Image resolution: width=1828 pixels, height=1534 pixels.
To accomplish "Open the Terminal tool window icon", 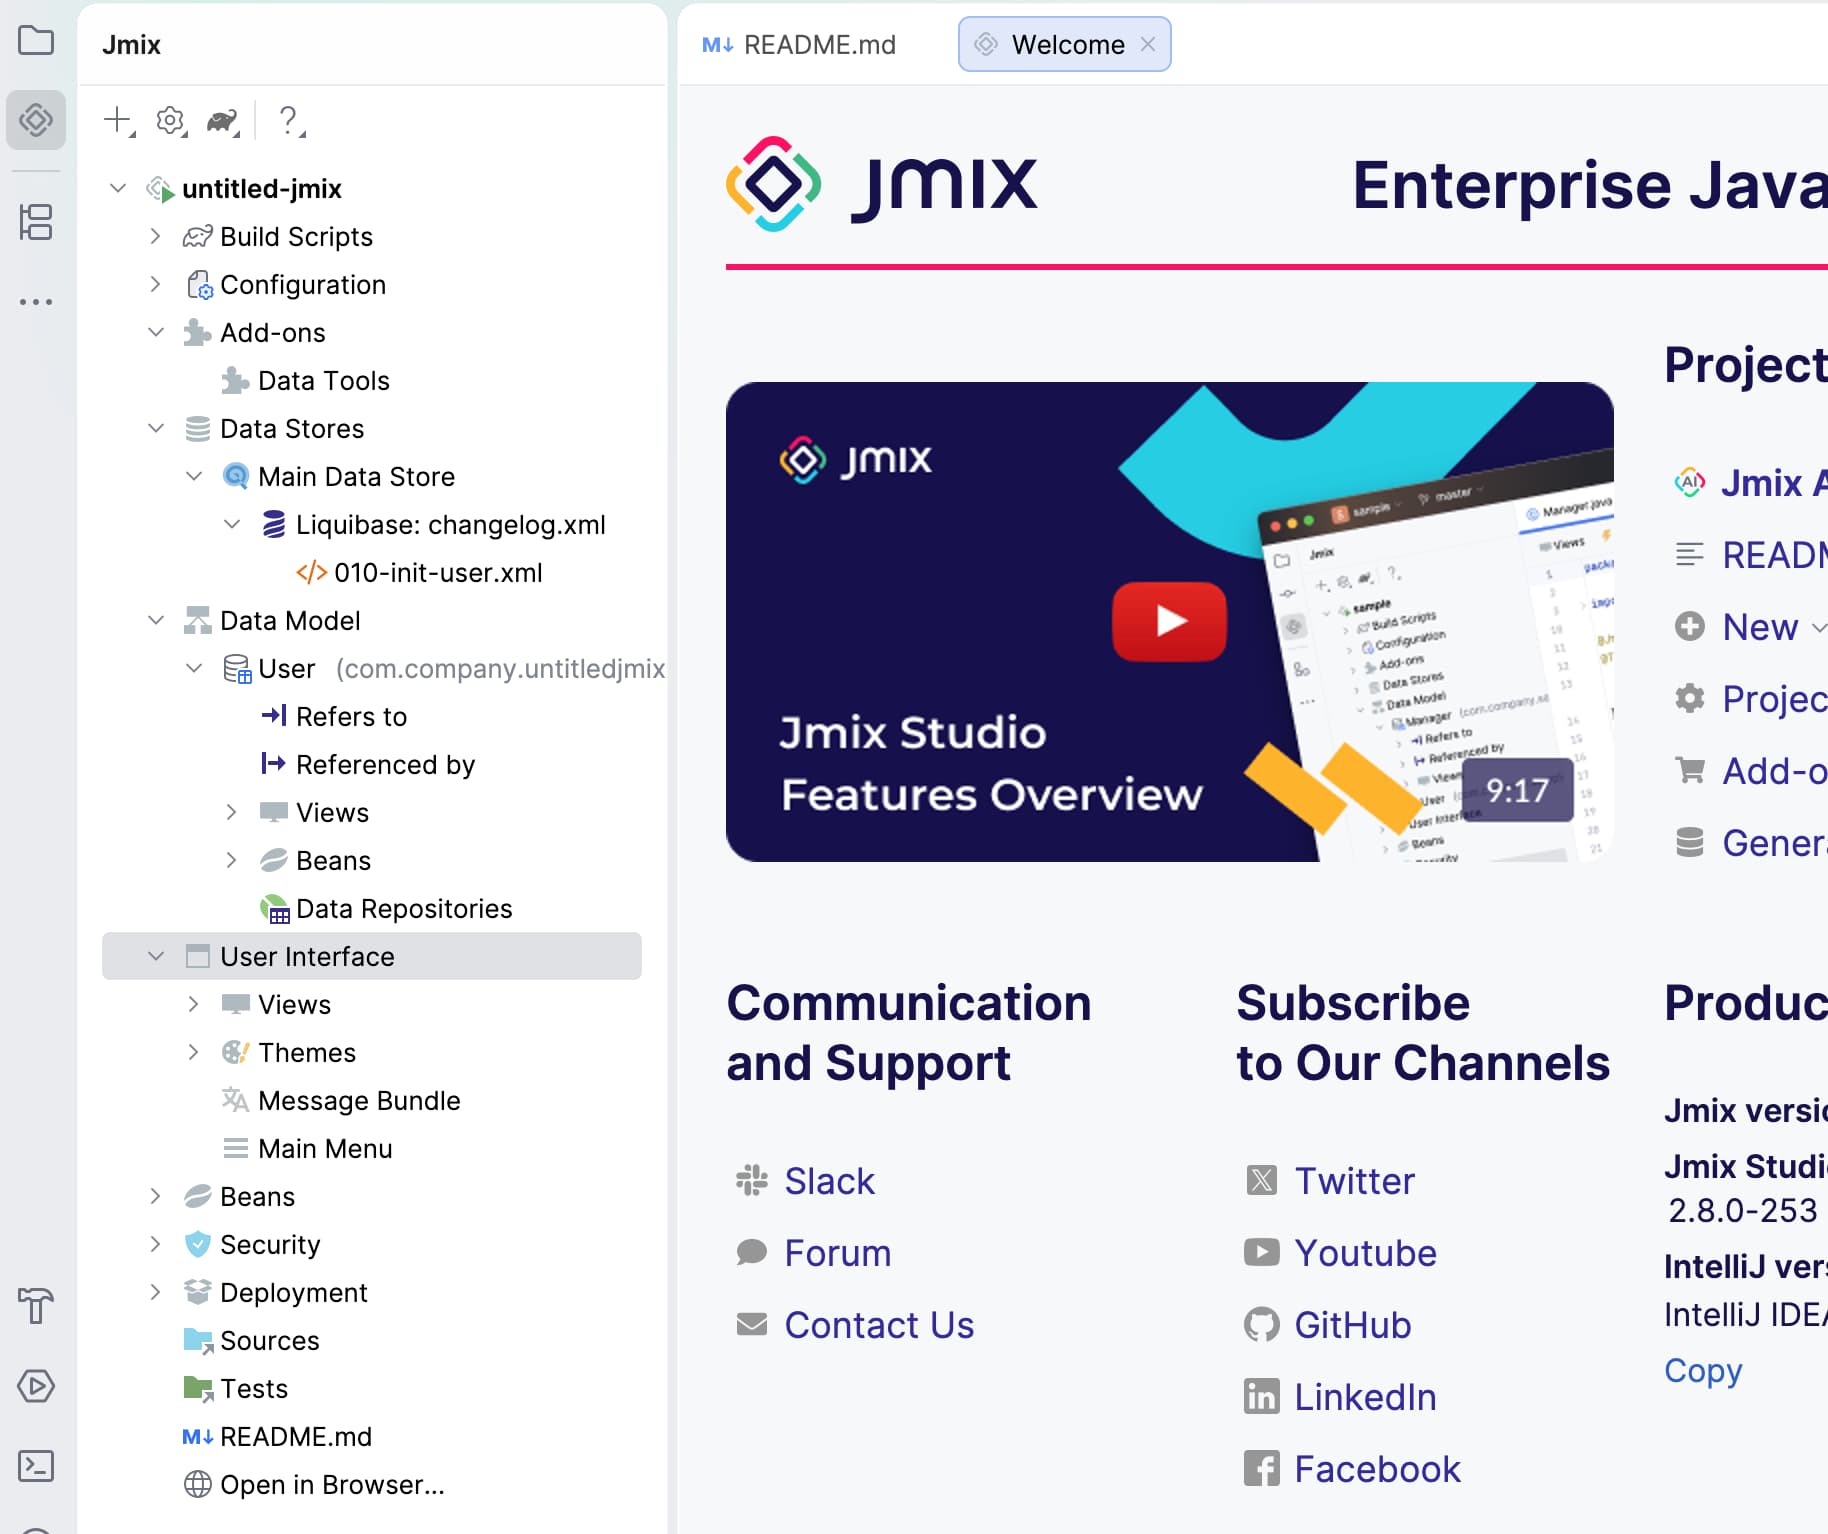I will tap(36, 1466).
